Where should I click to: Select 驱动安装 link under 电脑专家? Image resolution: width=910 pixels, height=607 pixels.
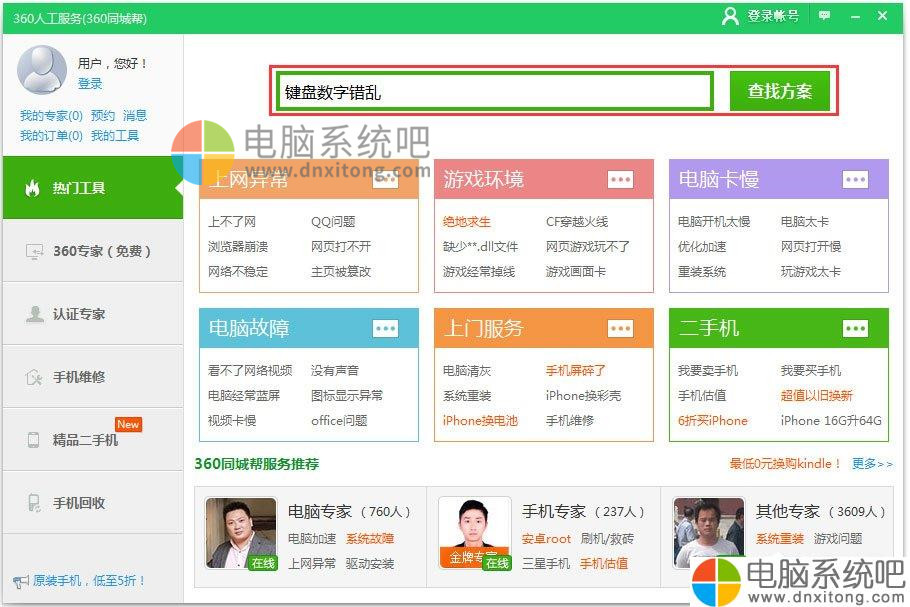coord(370,563)
